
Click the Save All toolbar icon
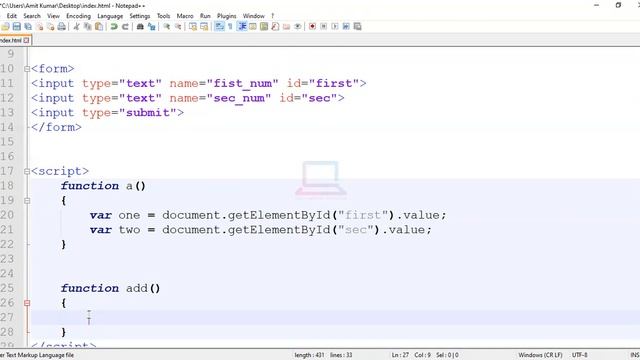[28, 27]
